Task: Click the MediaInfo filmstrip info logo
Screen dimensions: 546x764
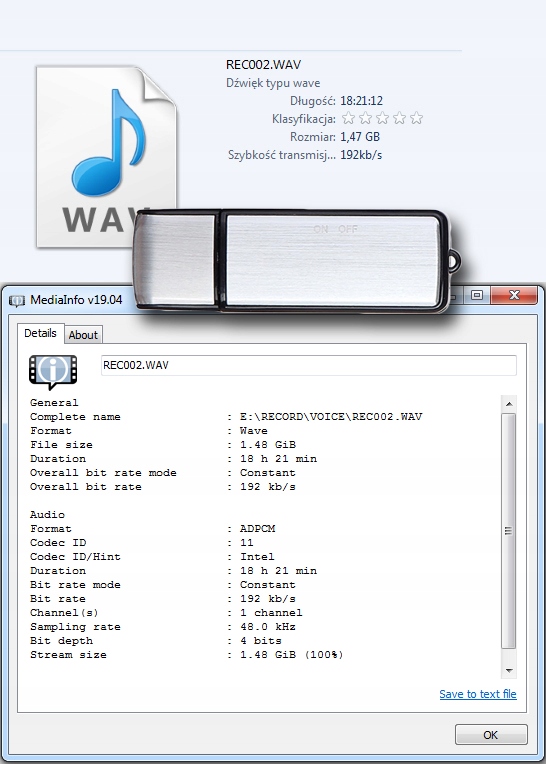Action: tap(53, 371)
